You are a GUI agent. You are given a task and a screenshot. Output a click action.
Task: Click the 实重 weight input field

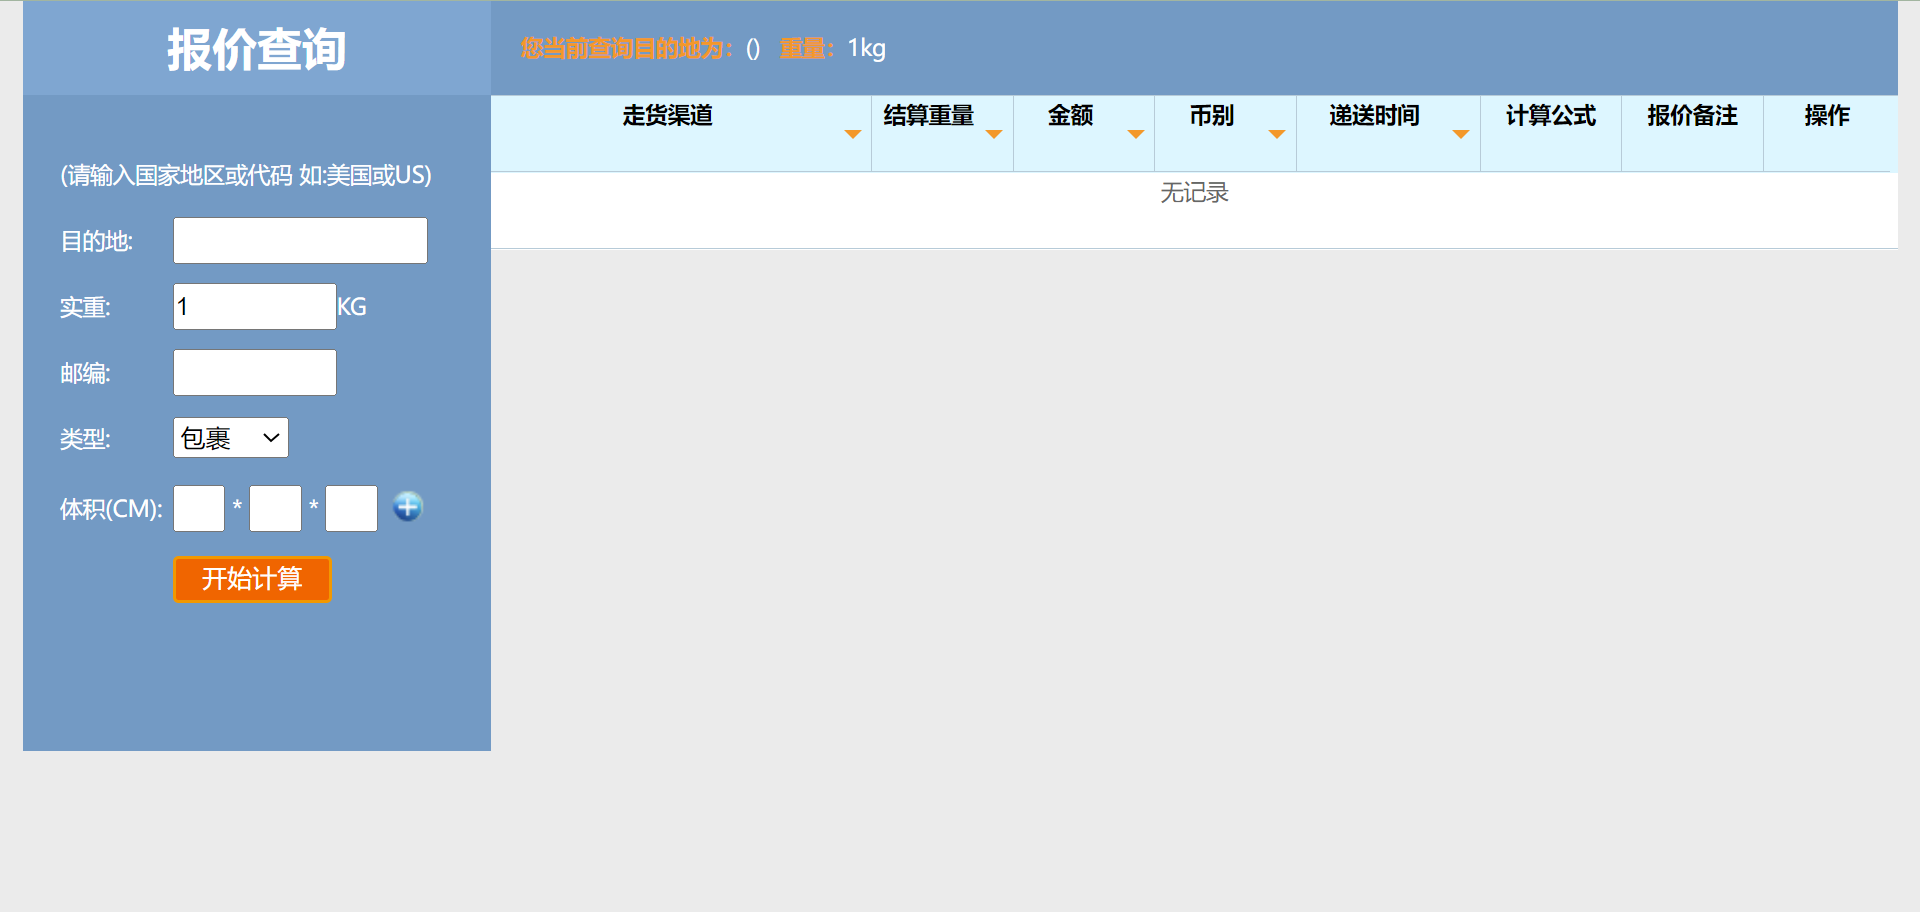click(255, 307)
